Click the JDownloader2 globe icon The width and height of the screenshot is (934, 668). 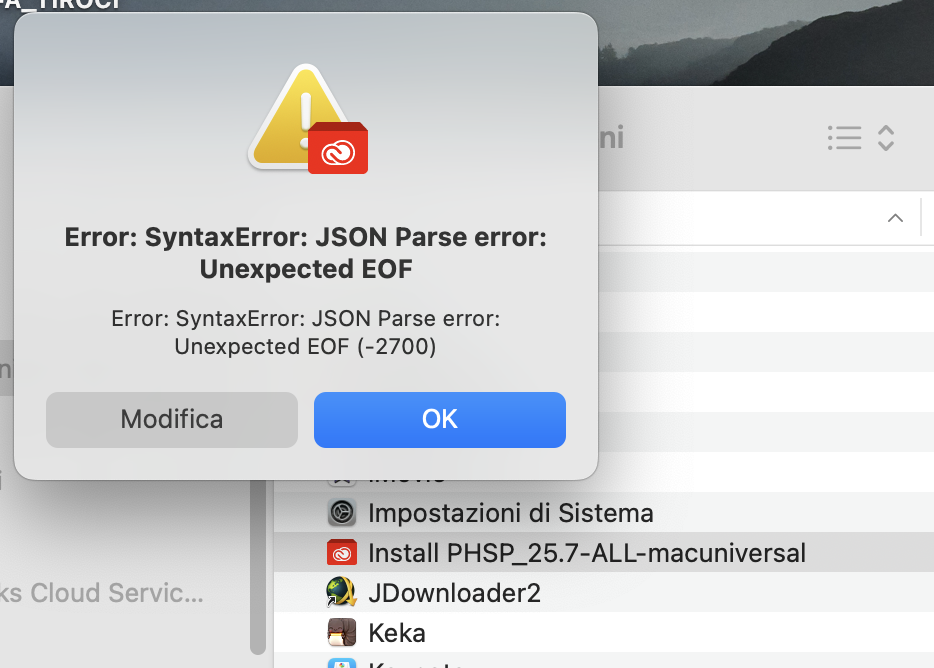341,592
